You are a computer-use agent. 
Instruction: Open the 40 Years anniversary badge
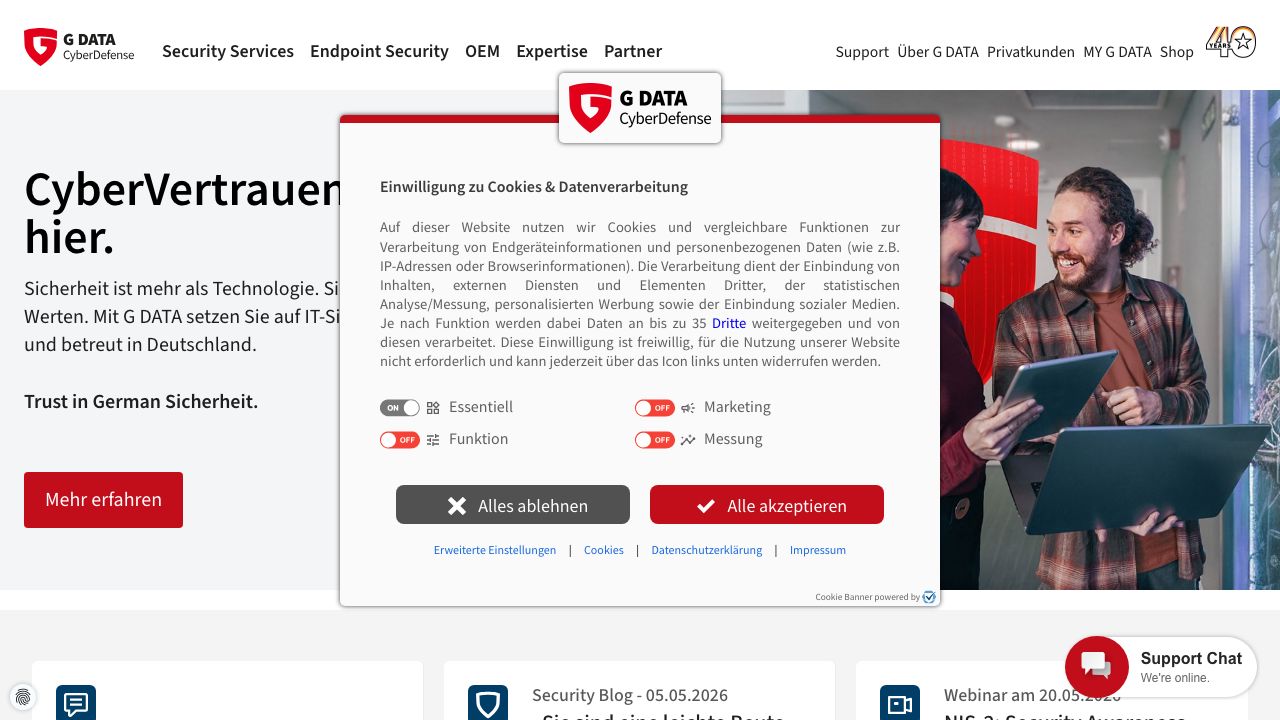tap(1230, 42)
